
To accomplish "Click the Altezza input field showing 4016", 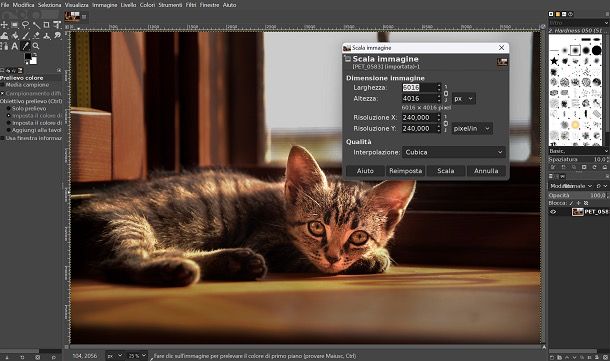I will pyautogui.click(x=419, y=99).
